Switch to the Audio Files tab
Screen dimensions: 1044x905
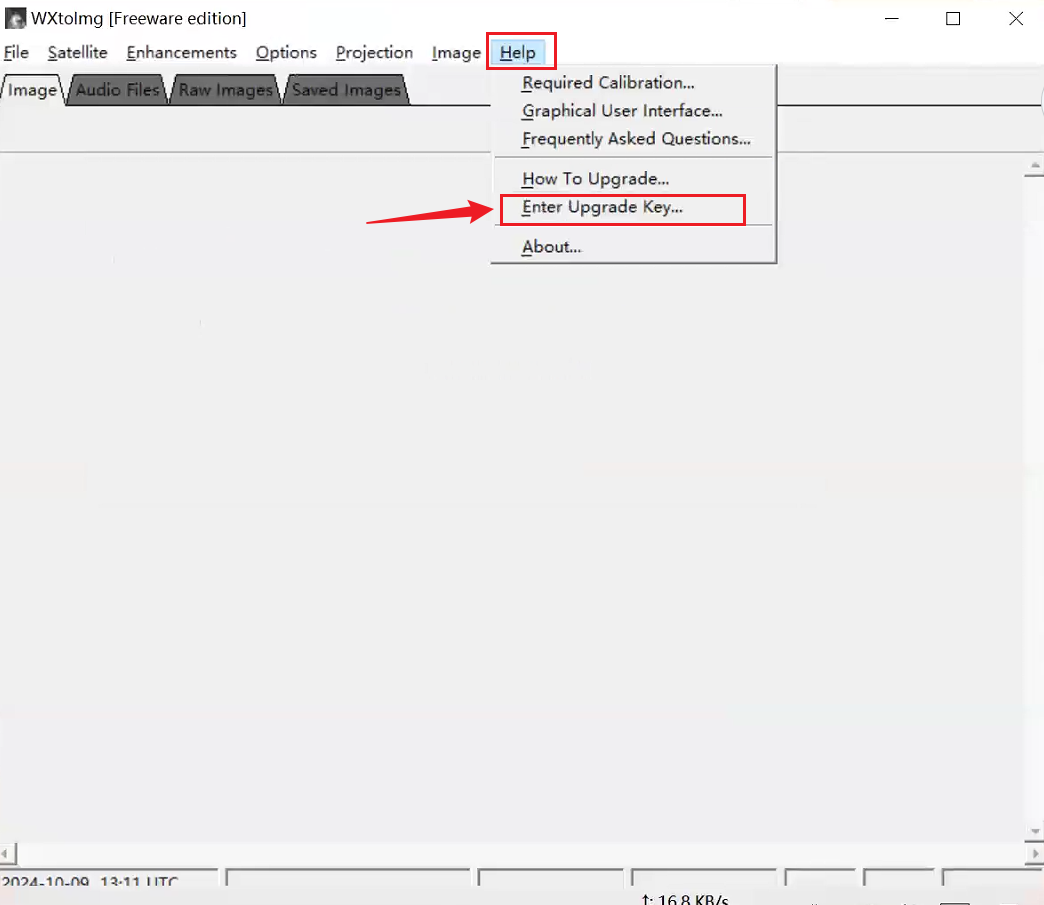118,90
